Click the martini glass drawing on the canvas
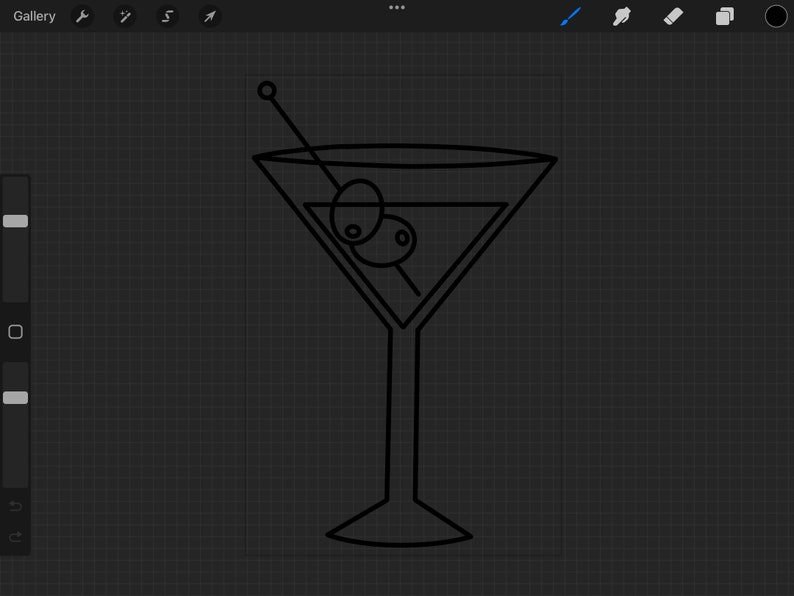 pos(403,314)
